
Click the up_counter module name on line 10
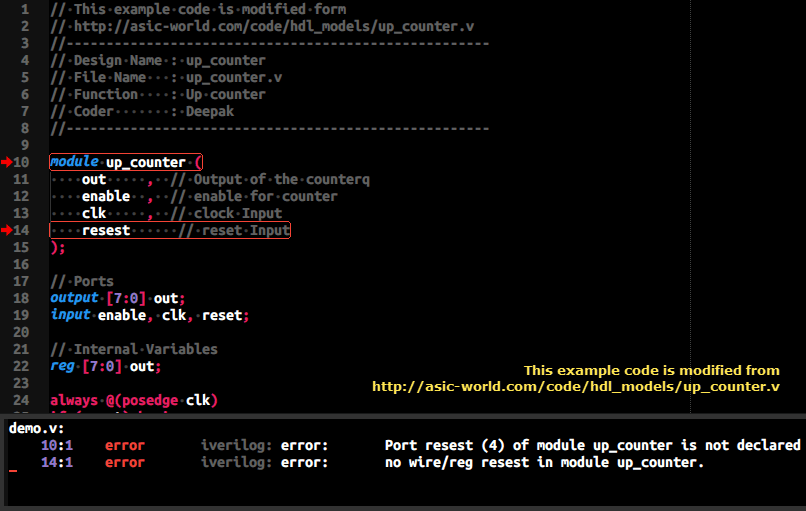coord(146,162)
